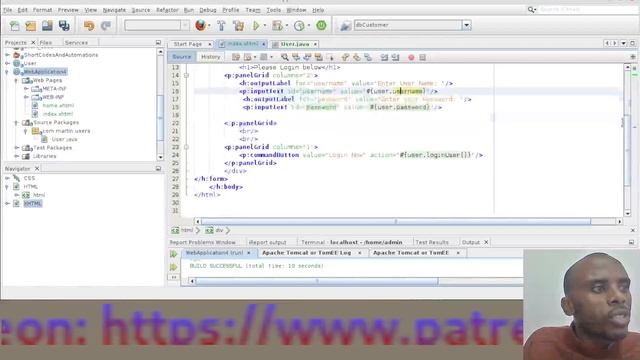Close the Output window tab
Viewport: 640px width, 360px height.
coord(486,242)
